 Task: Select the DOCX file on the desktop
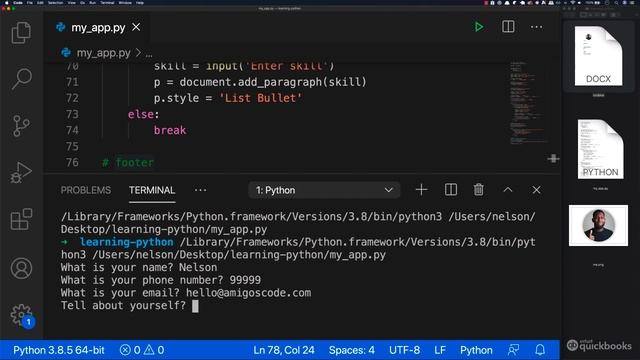click(x=598, y=56)
